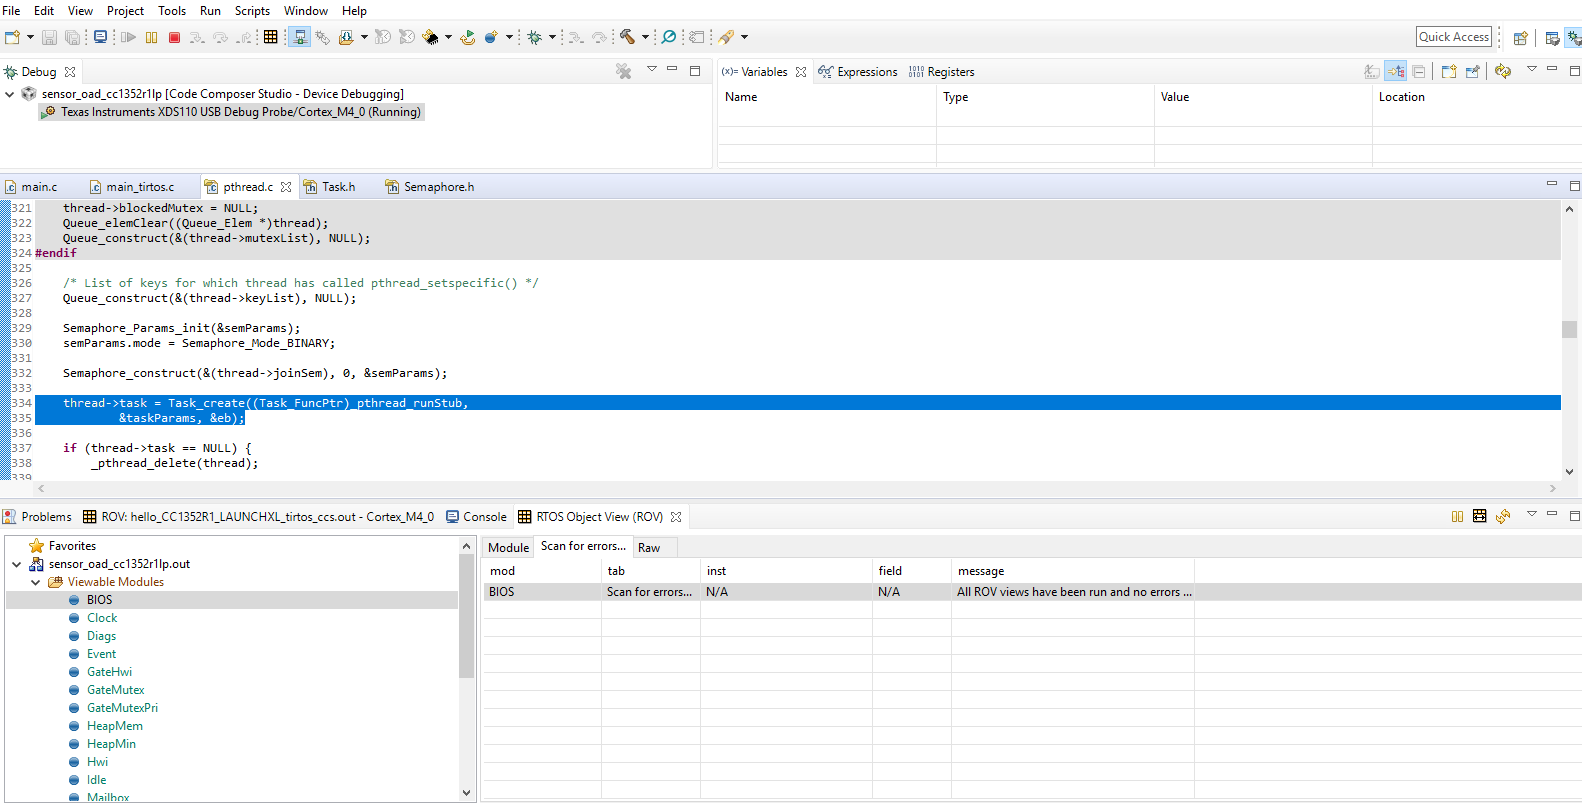Click the Favorites item in the ROV tree
The width and height of the screenshot is (1582, 804).
[x=72, y=546]
